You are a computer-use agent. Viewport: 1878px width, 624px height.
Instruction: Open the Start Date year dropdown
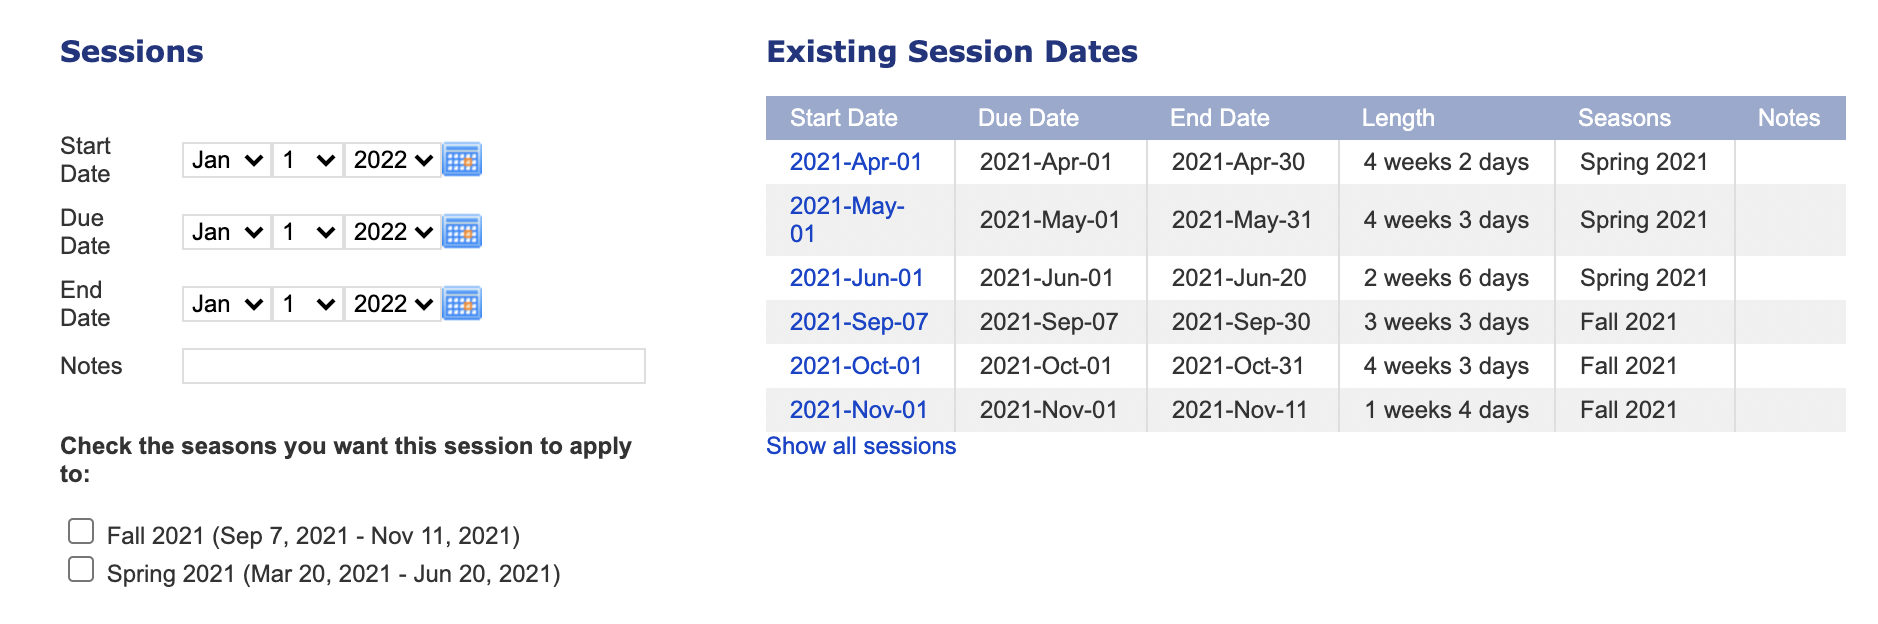(x=391, y=159)
